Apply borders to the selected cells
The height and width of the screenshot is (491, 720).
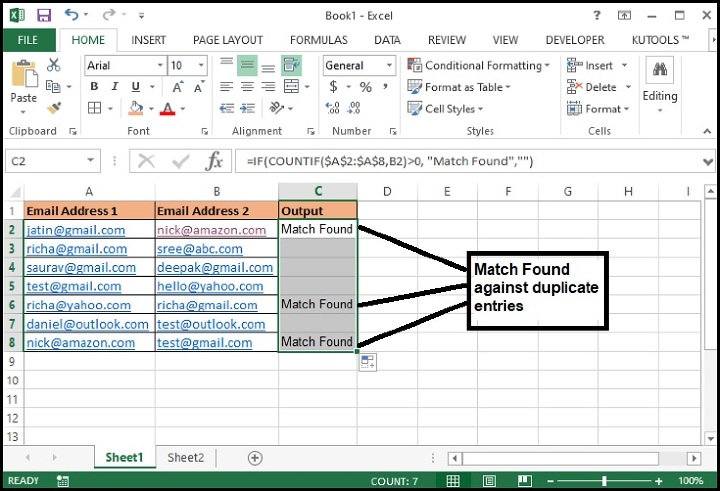[x=95, y=108]
